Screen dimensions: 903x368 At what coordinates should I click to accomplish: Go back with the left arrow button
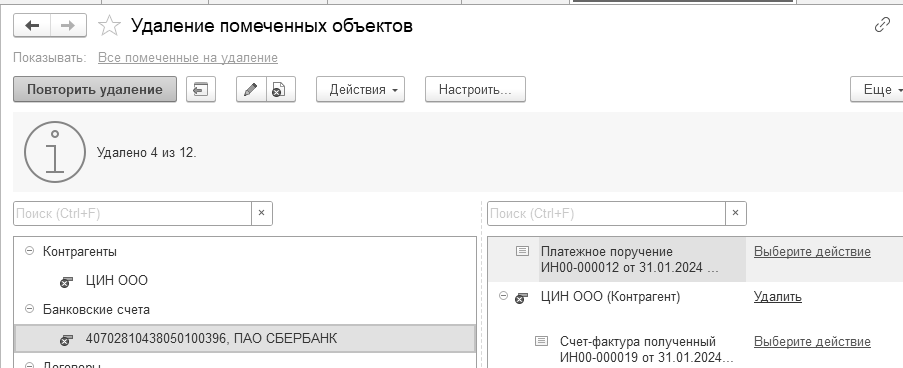pyautogui.click(x=32, y=25)
